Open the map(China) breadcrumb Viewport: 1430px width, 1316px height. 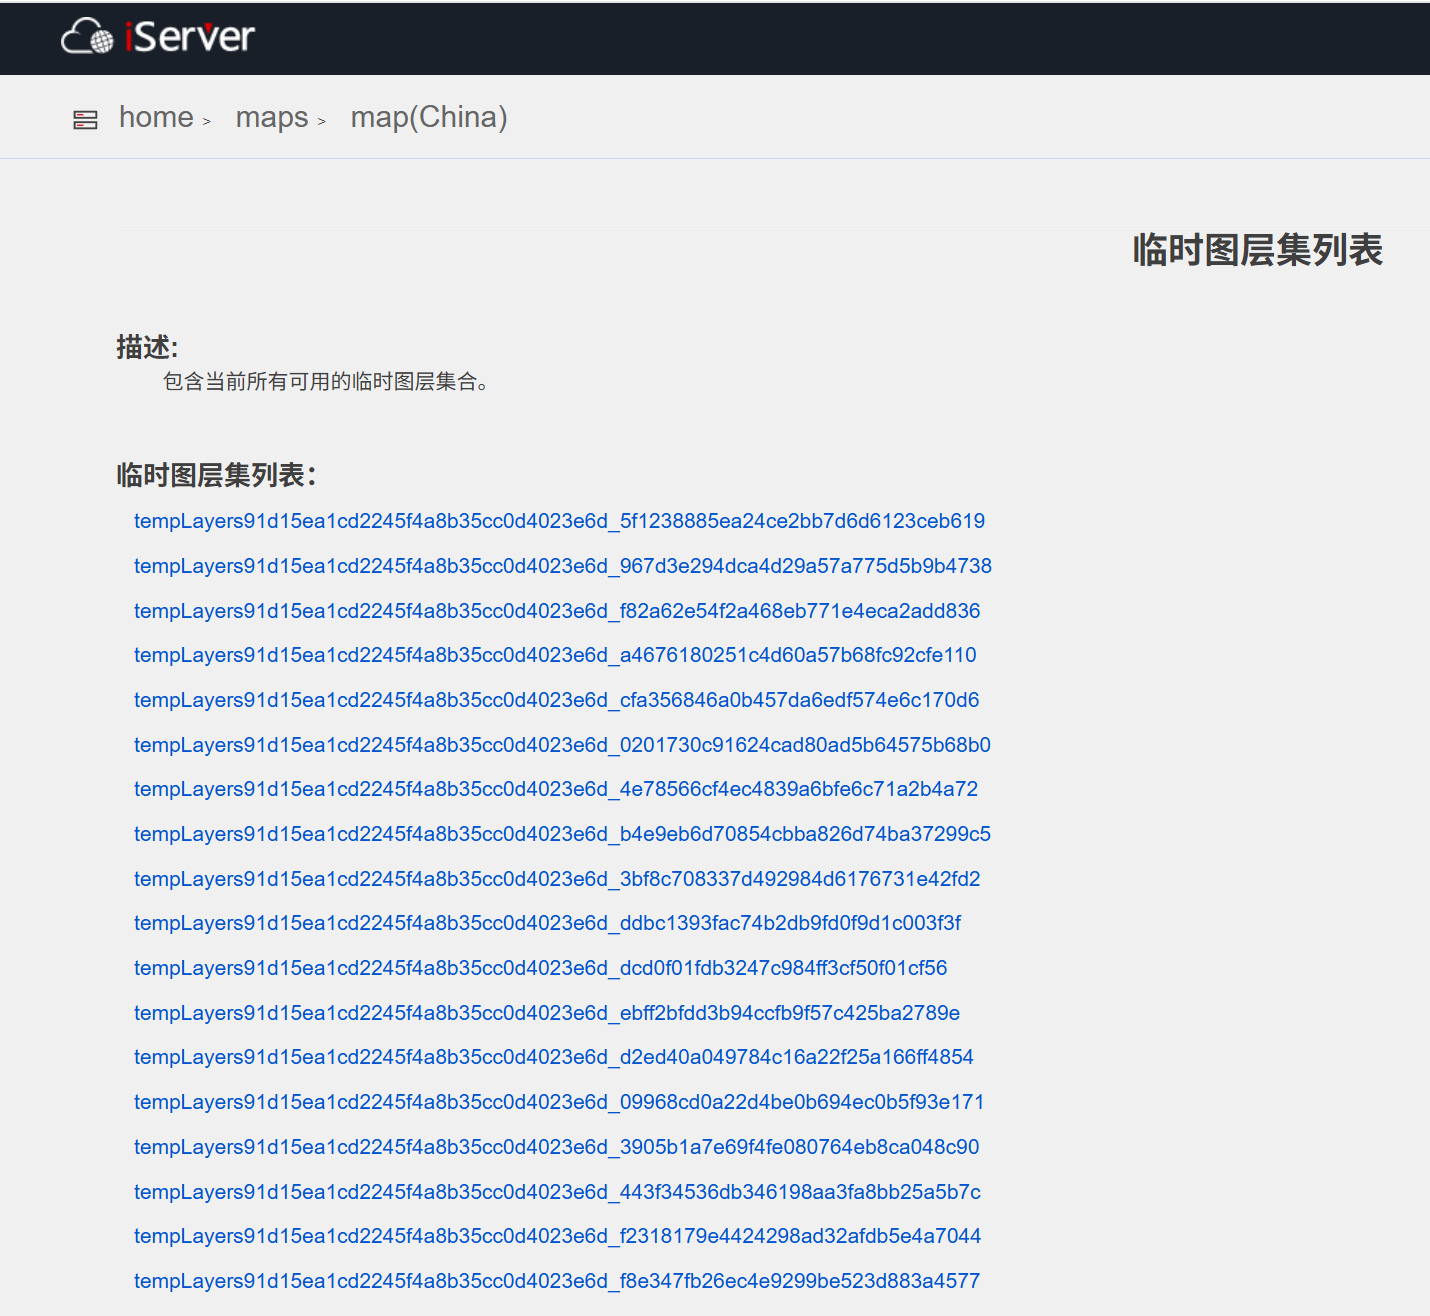click(429, 117)
